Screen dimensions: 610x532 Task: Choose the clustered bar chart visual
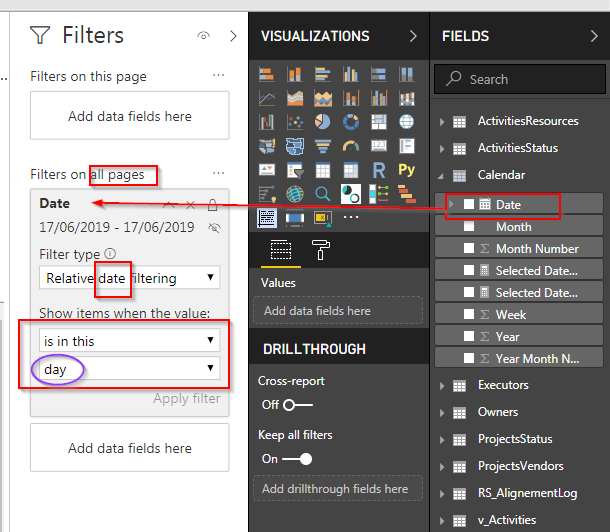(x=323, y=74)
